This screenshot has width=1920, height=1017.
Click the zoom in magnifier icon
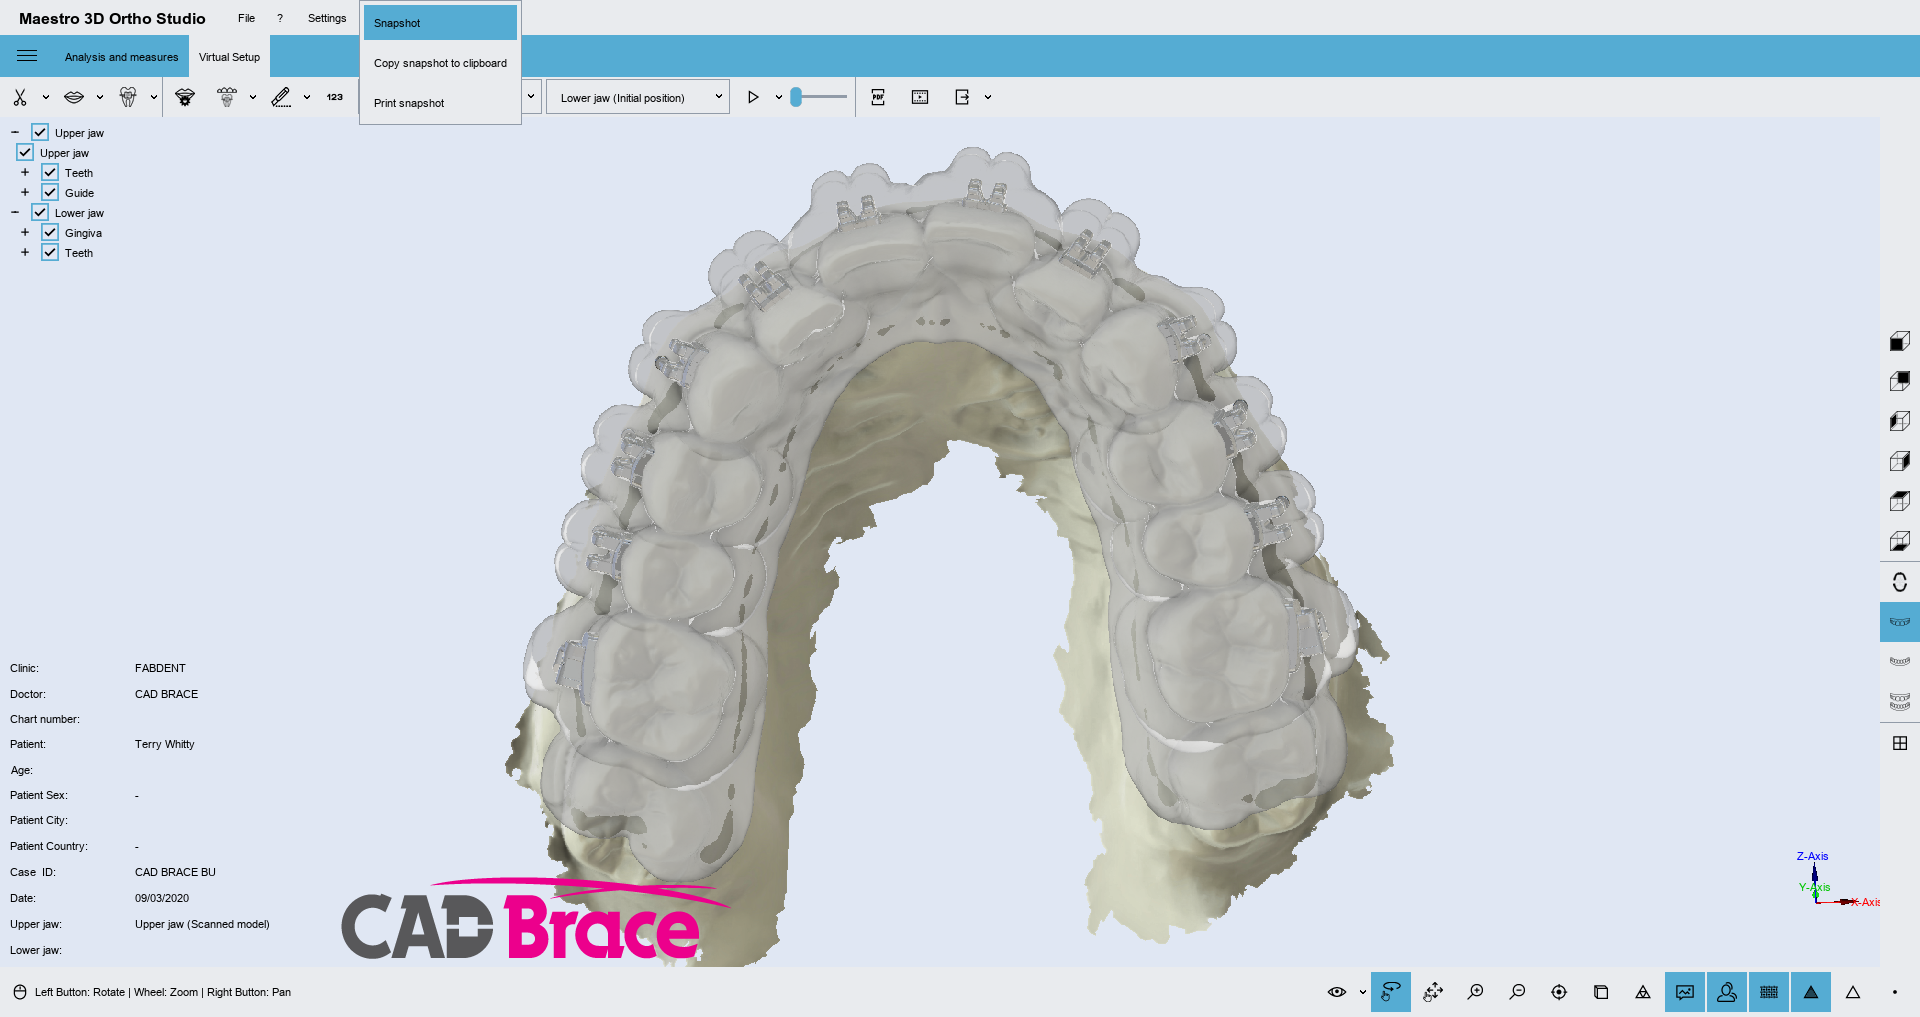coord(1475,992)
